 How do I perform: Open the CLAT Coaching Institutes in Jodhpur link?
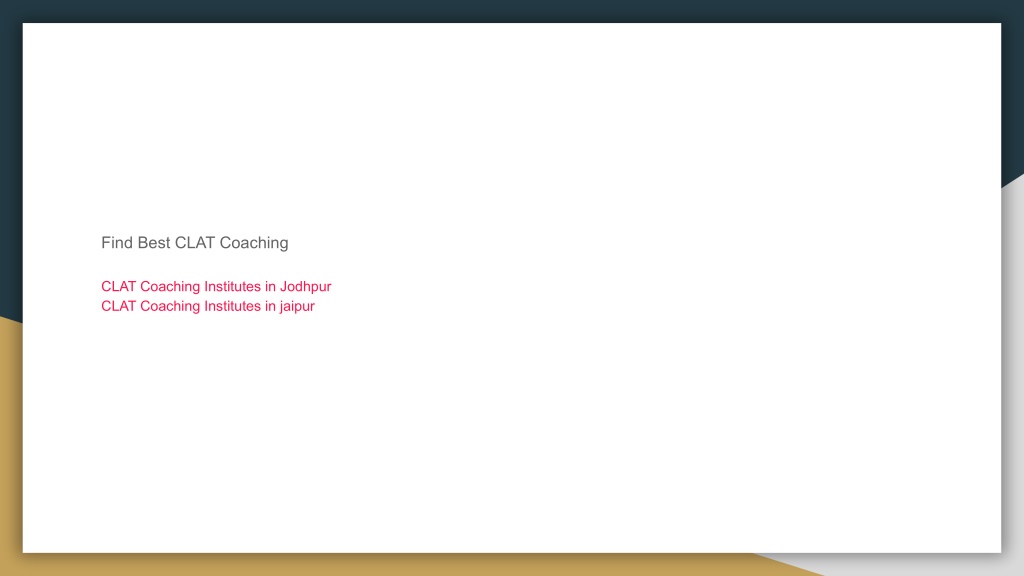click(216, 287)
